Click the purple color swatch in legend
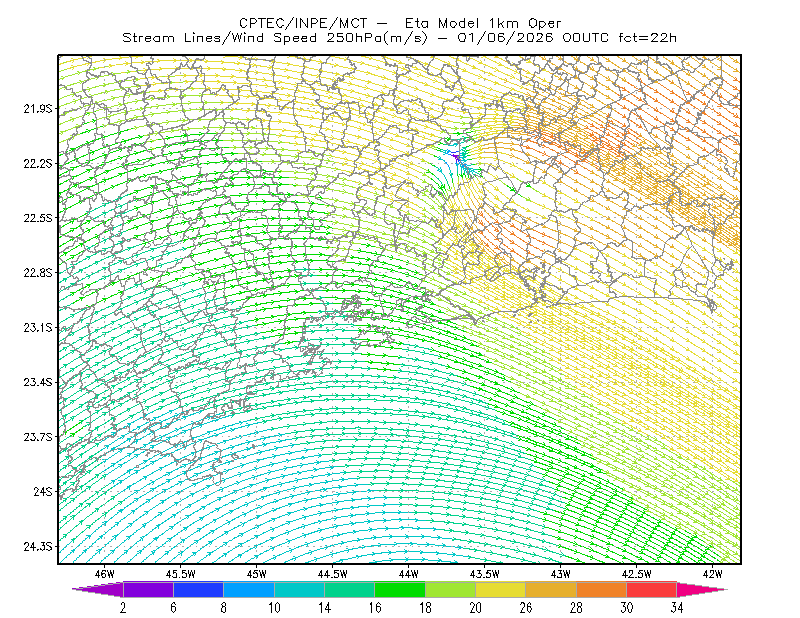 point(148,589)
